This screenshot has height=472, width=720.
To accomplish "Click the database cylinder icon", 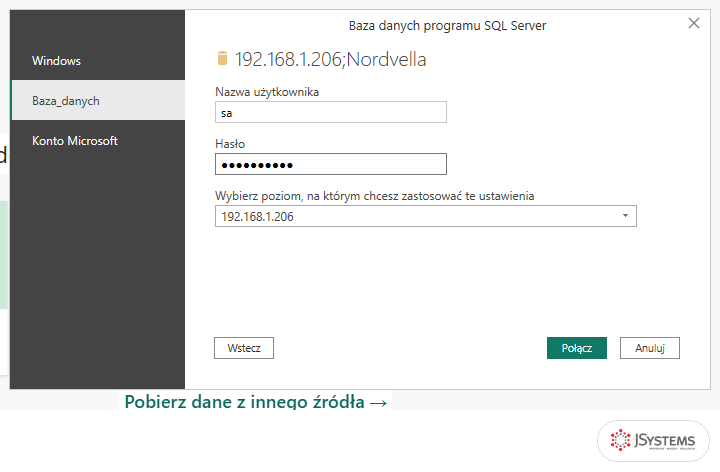I will 222,58.
